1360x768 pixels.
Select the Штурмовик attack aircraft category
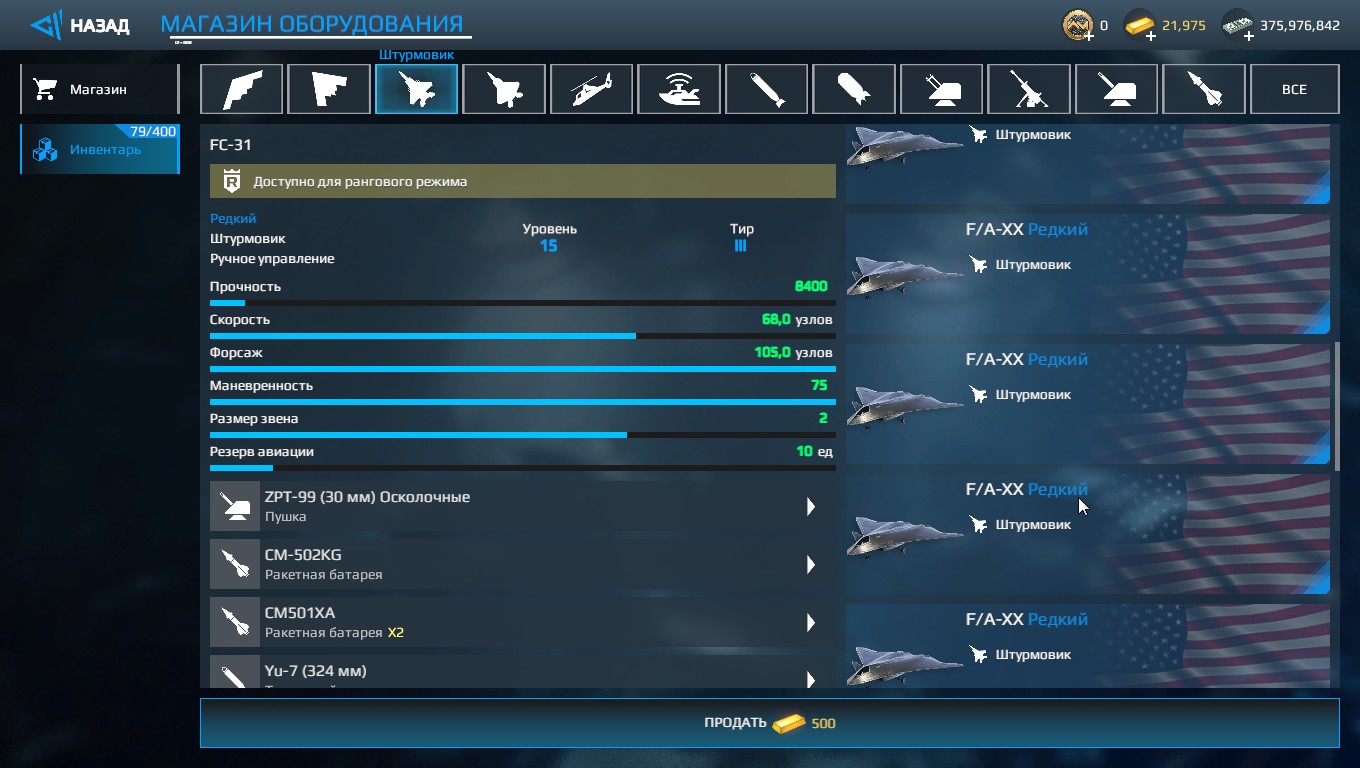tap(416, 89)
